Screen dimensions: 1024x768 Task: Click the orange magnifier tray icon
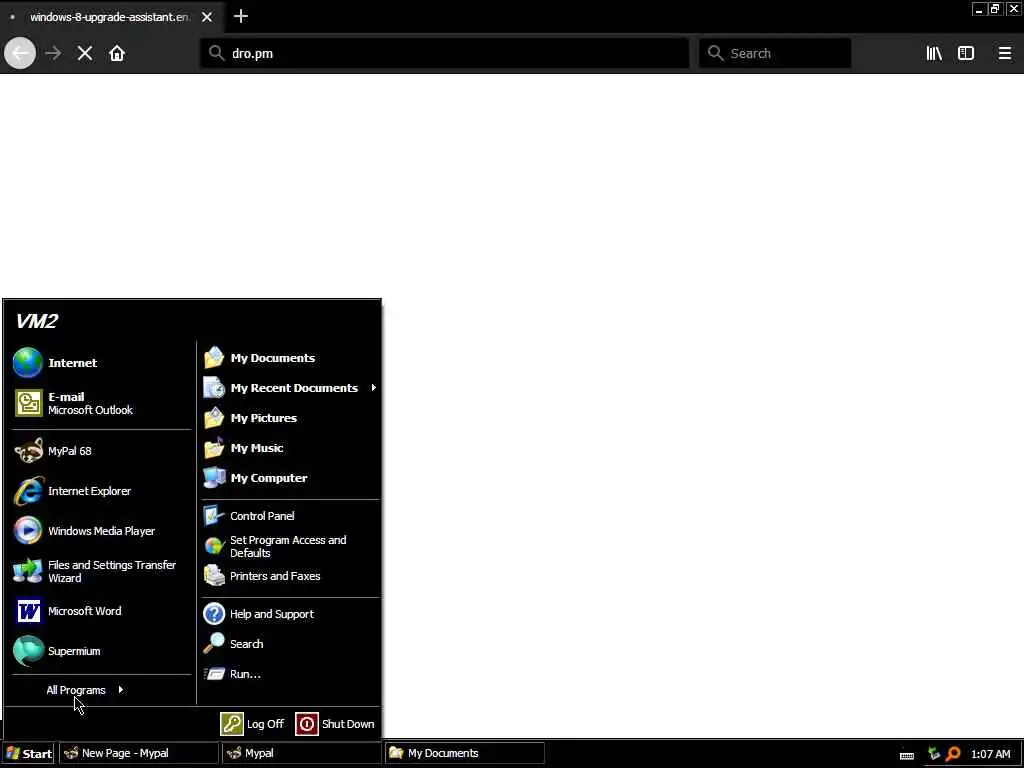point(953,754)
